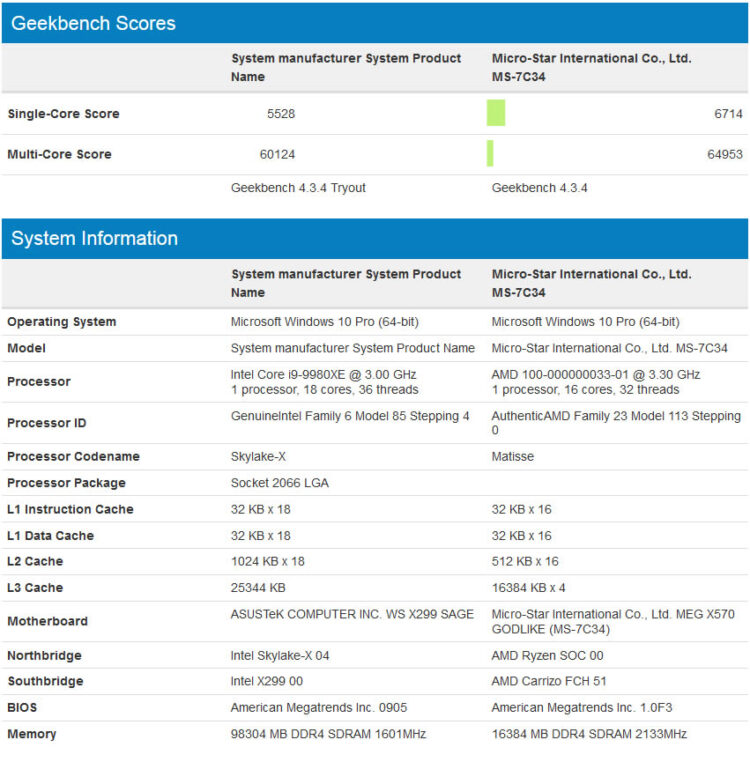Click the 60124 multi-core score
750x762 pixels.
pyautogui.click(x=277, y=154)
